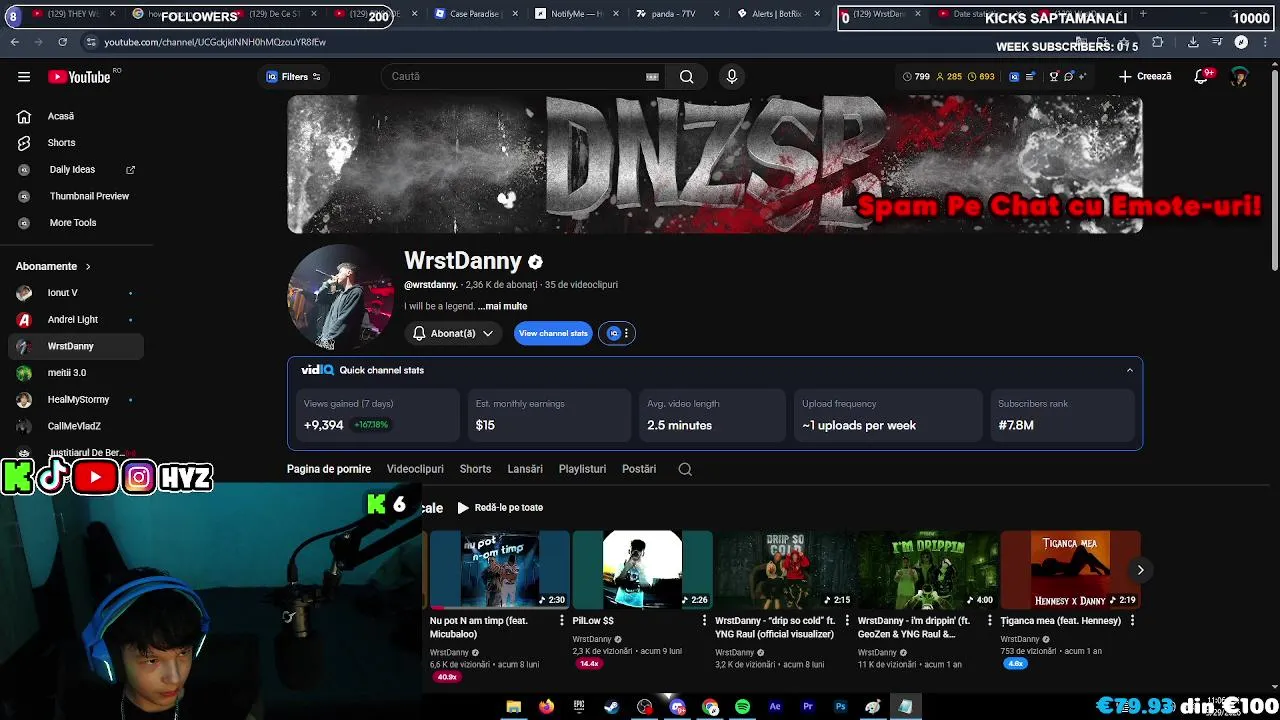Screen dimensions: 1280x720
Task: Open more options for Țiganca mea video
Action: click(1132, 621)
